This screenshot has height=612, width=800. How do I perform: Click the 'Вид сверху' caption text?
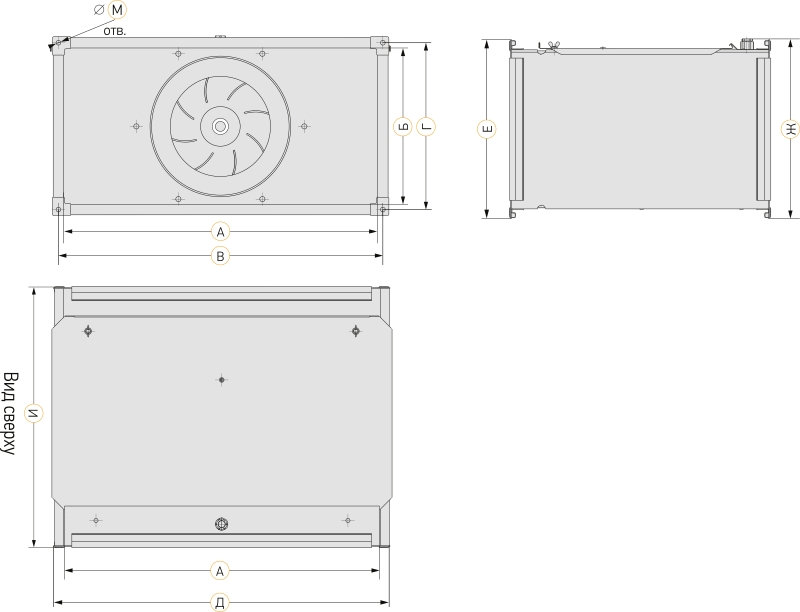tap(10, 414)
